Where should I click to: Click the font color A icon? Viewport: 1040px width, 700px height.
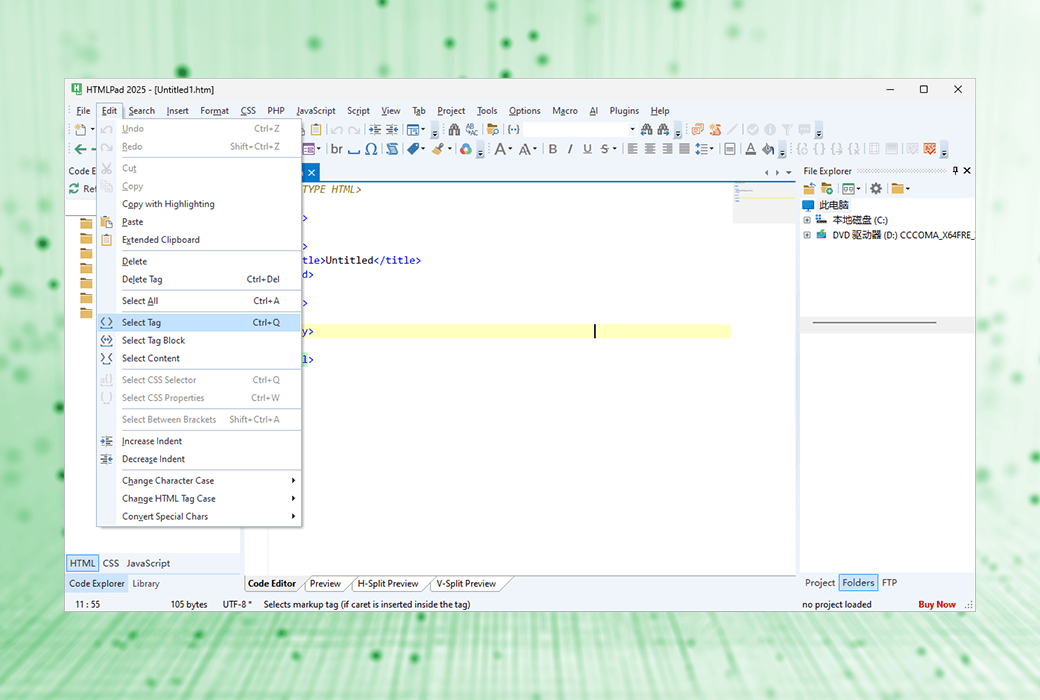[750, 149]
